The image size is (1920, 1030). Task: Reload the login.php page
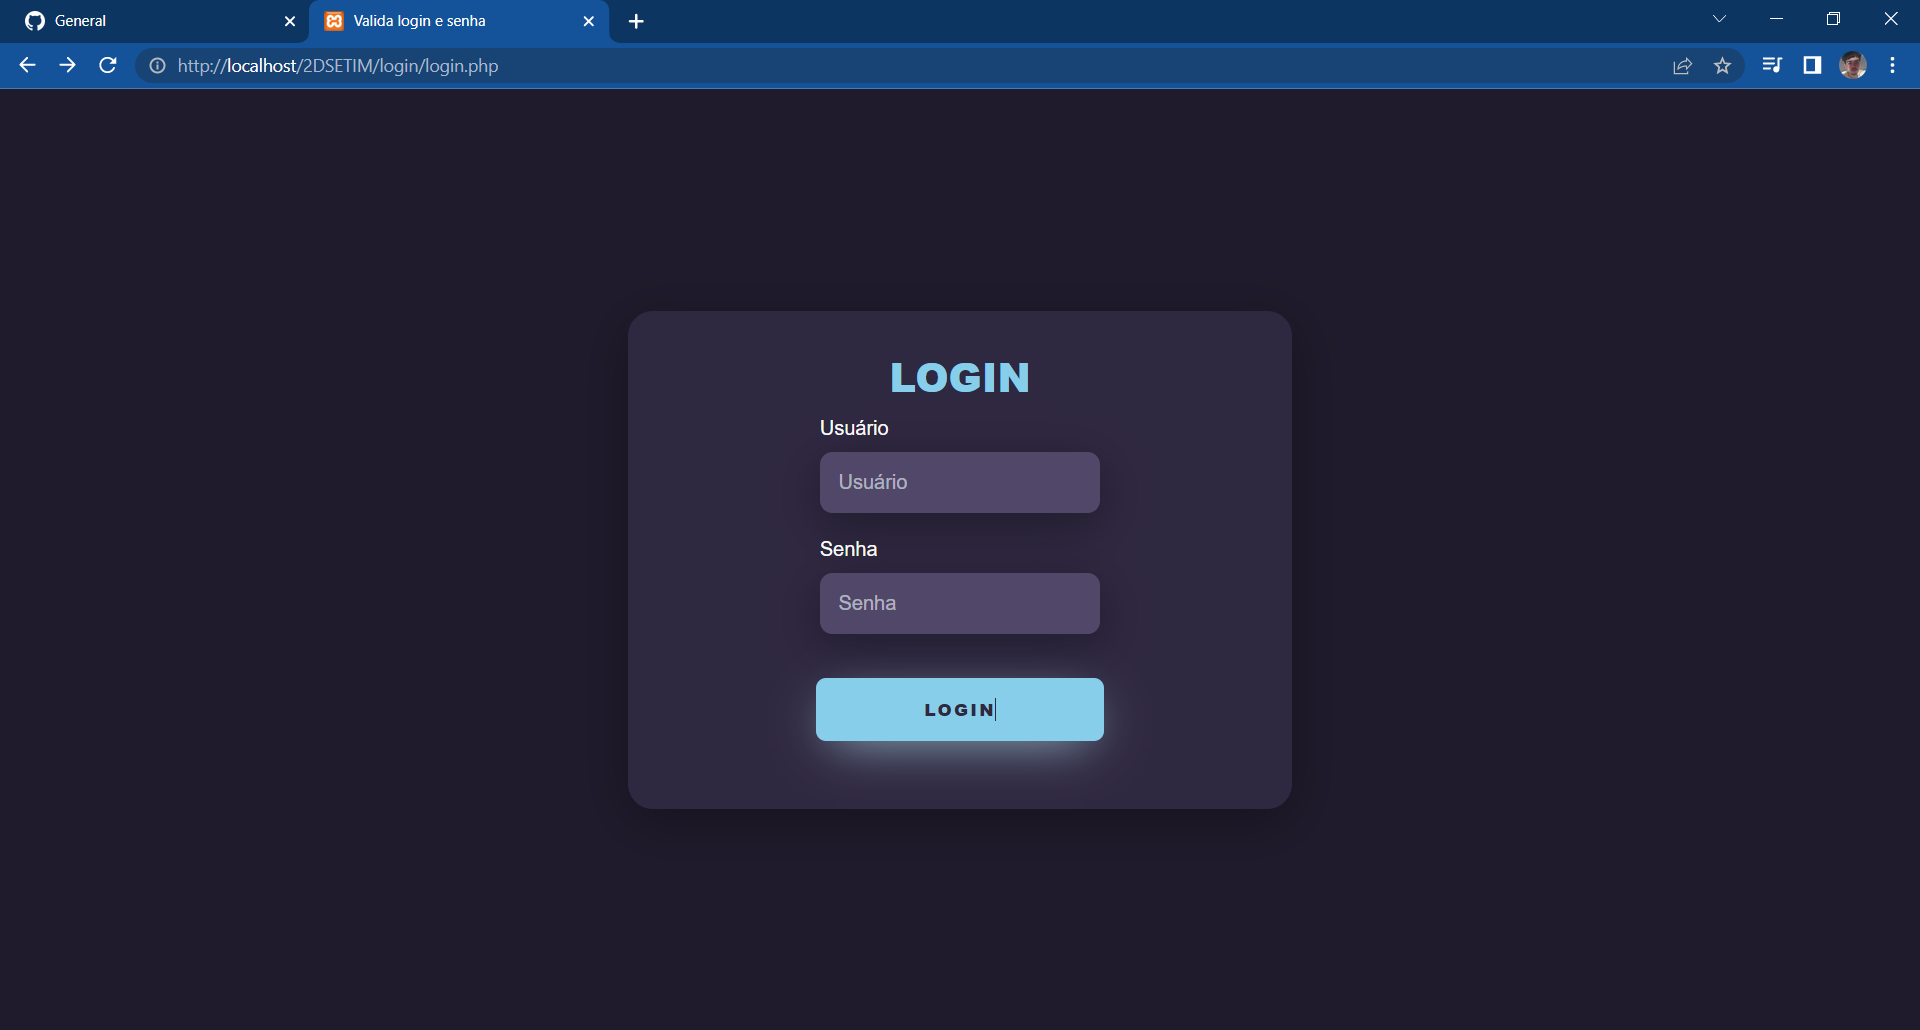point(107,65)
